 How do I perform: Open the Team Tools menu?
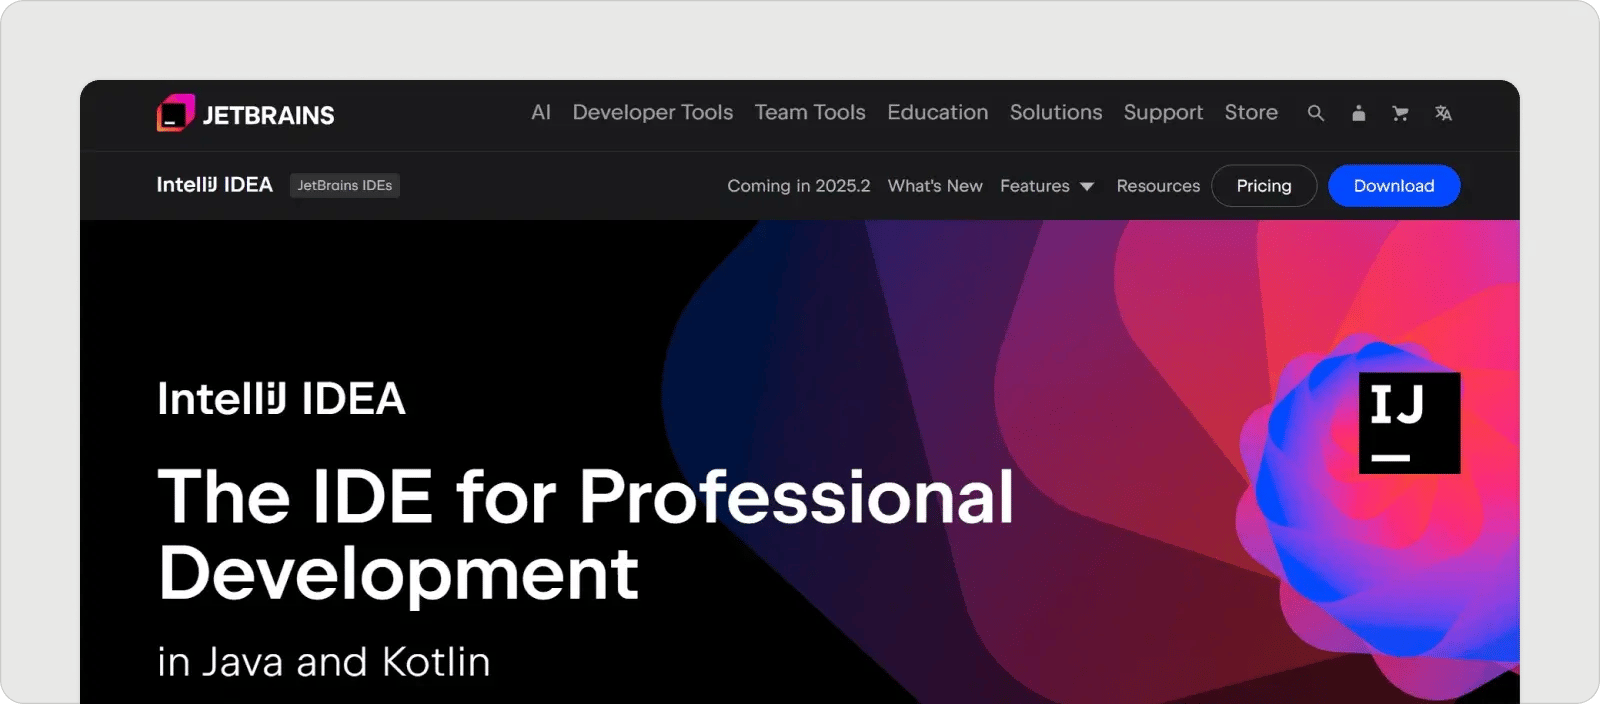pos(810,112)
